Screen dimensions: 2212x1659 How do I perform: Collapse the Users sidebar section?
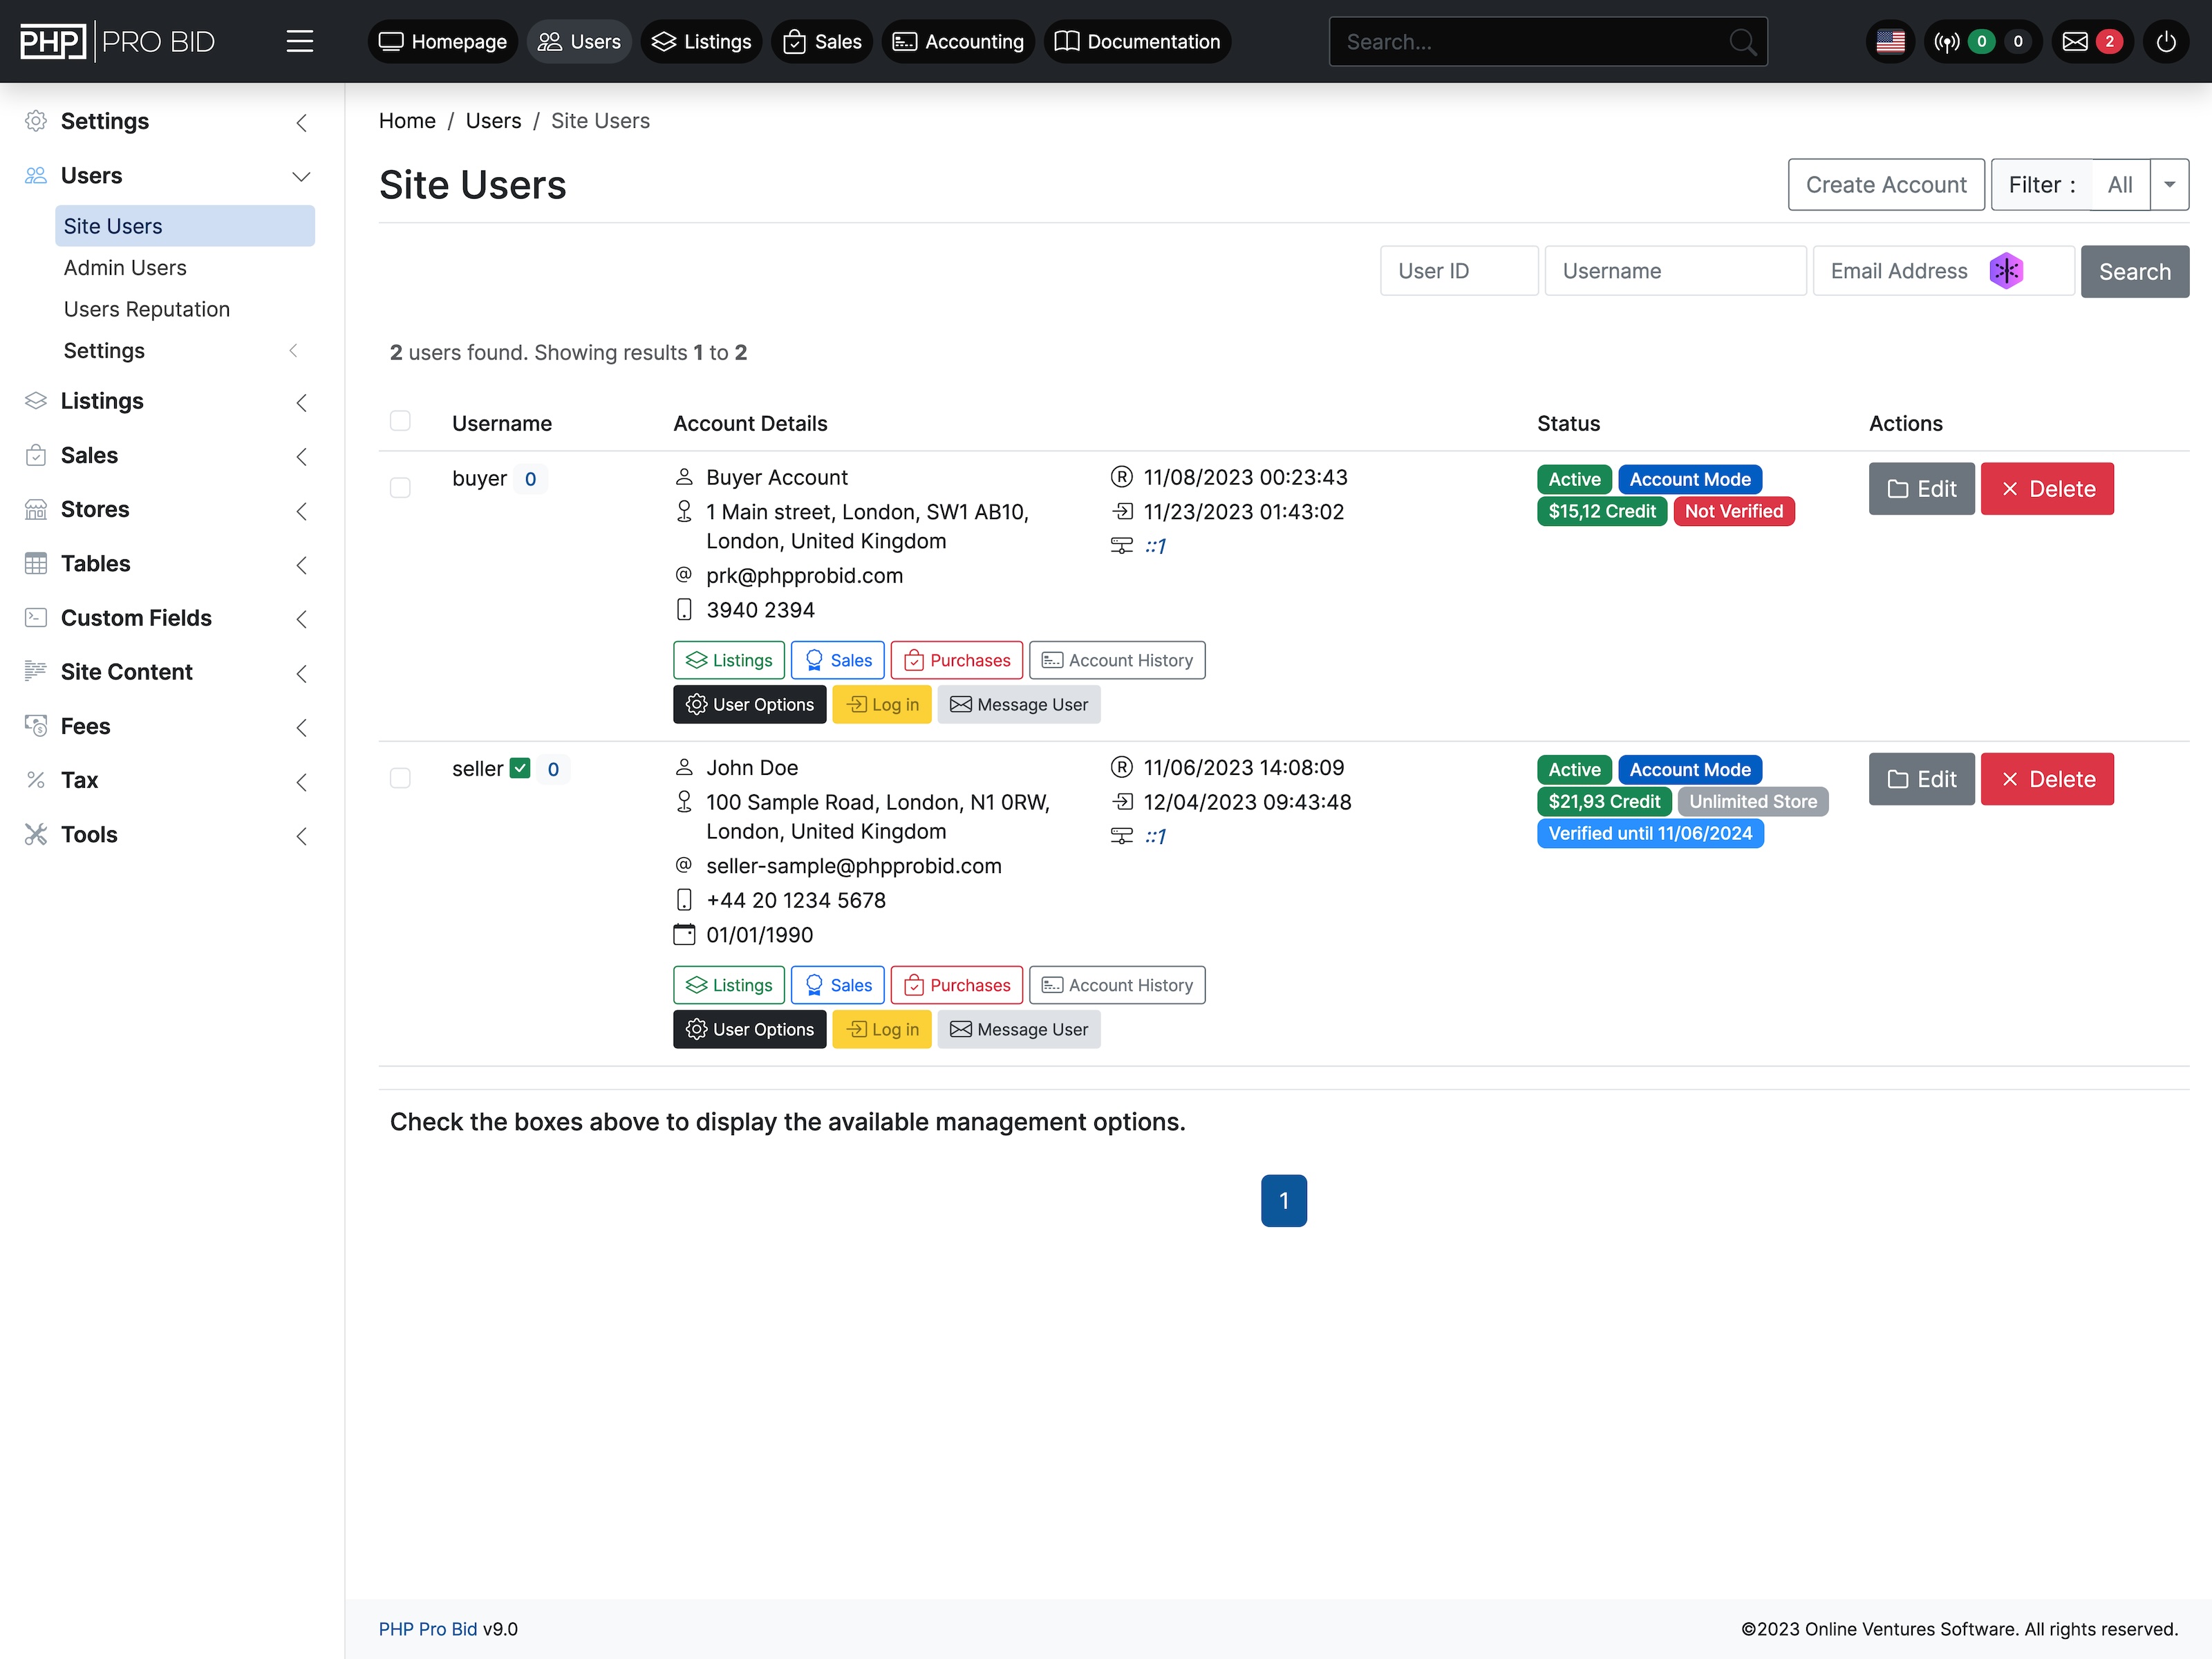[x=302, y=176]
